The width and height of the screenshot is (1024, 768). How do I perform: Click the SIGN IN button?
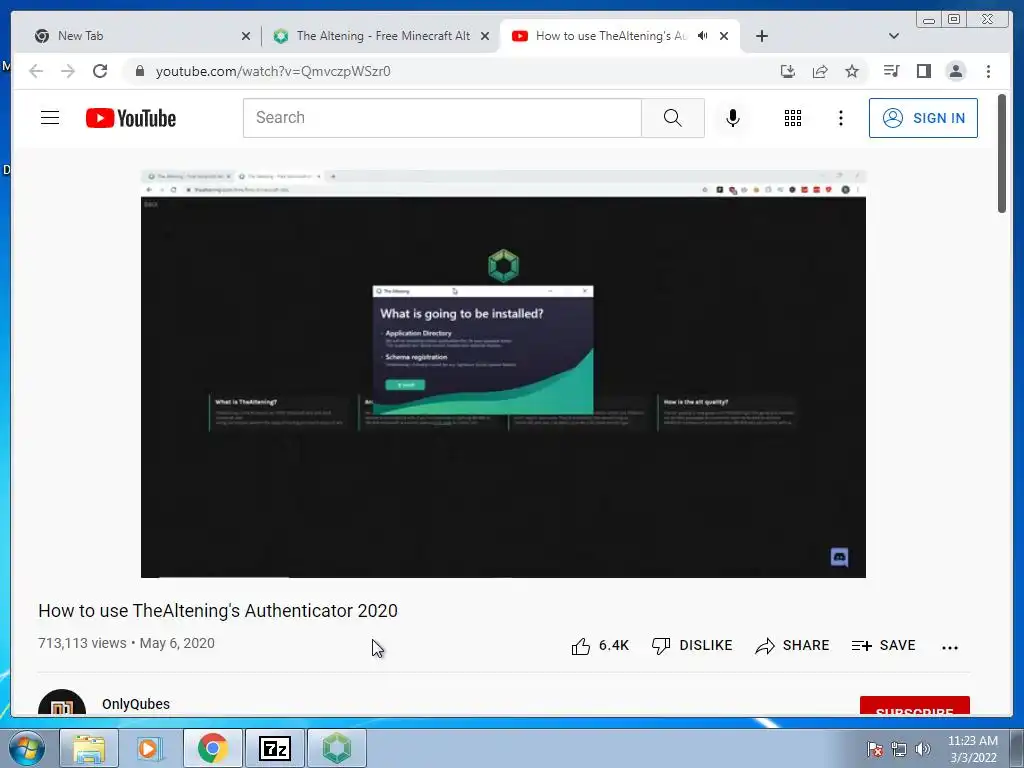click(923, 118)
